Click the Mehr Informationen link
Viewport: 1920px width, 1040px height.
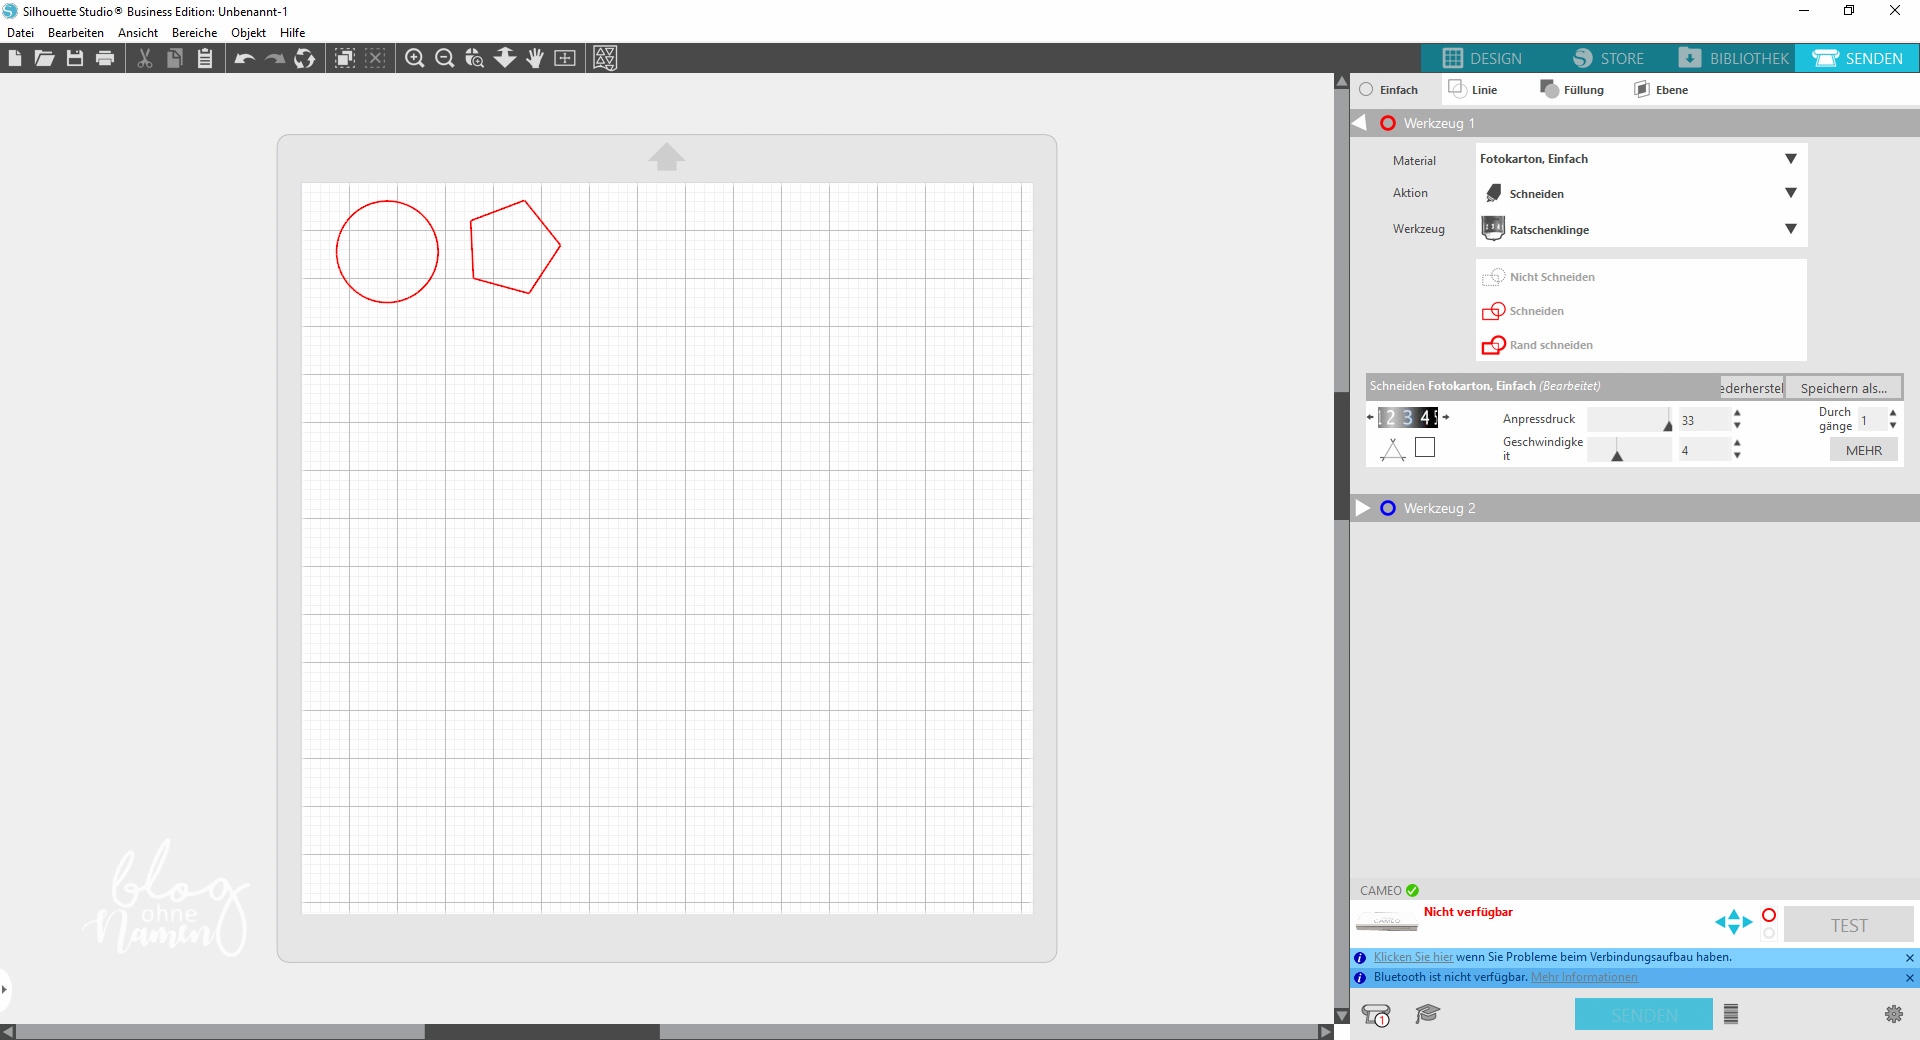(x=1584, y=977)
